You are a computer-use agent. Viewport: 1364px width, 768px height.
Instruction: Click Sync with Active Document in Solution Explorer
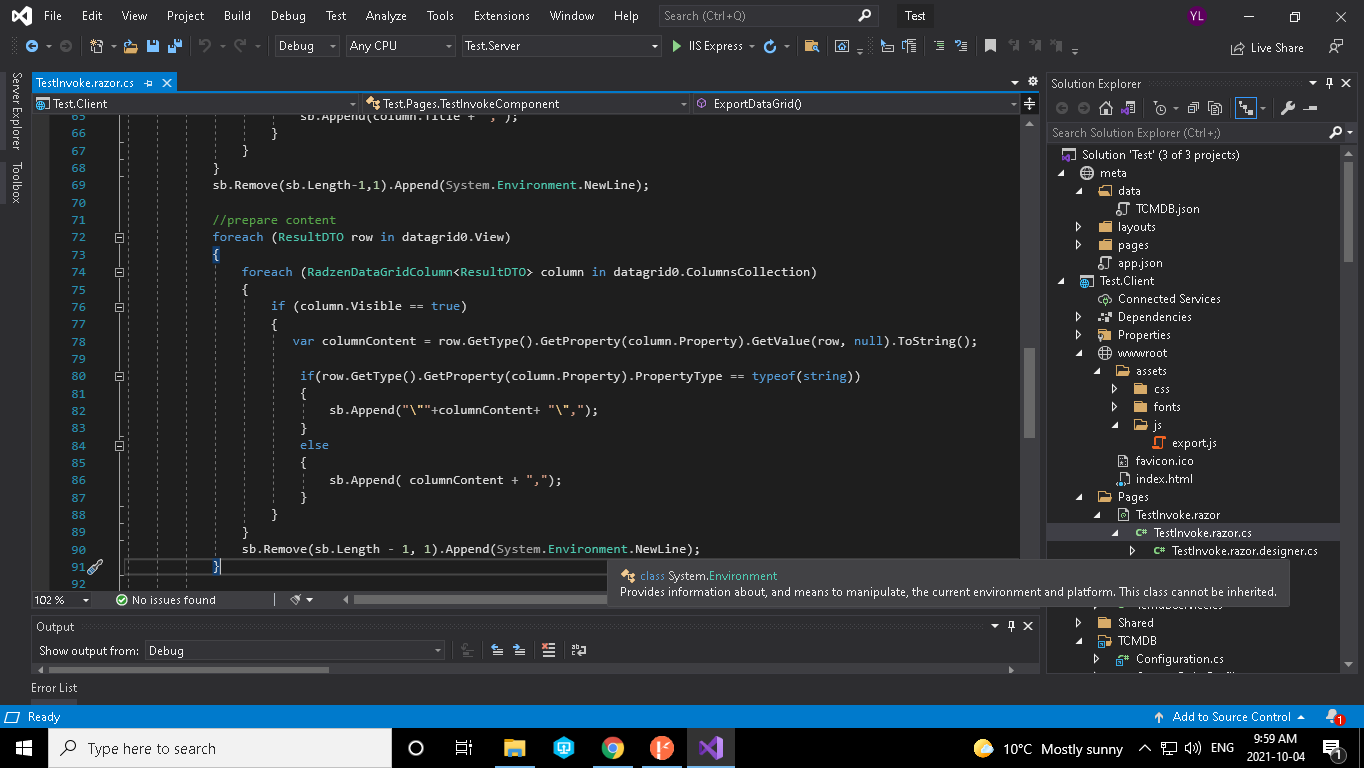pyautogui.click(x=1246, y=108)
